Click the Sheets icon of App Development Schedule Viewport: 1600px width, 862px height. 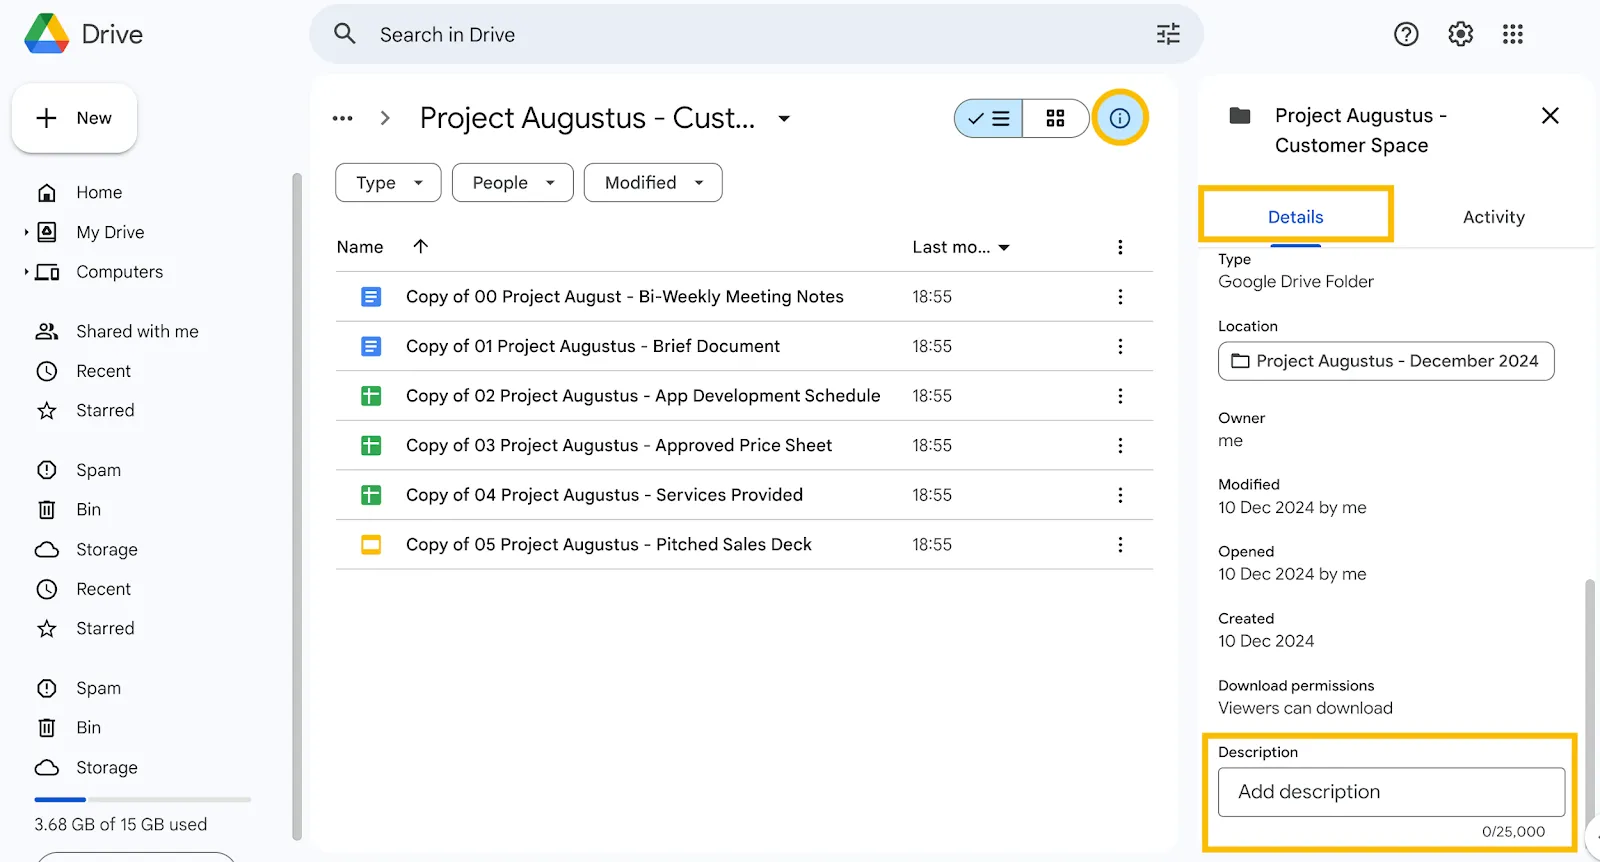[x=371, y=396]
